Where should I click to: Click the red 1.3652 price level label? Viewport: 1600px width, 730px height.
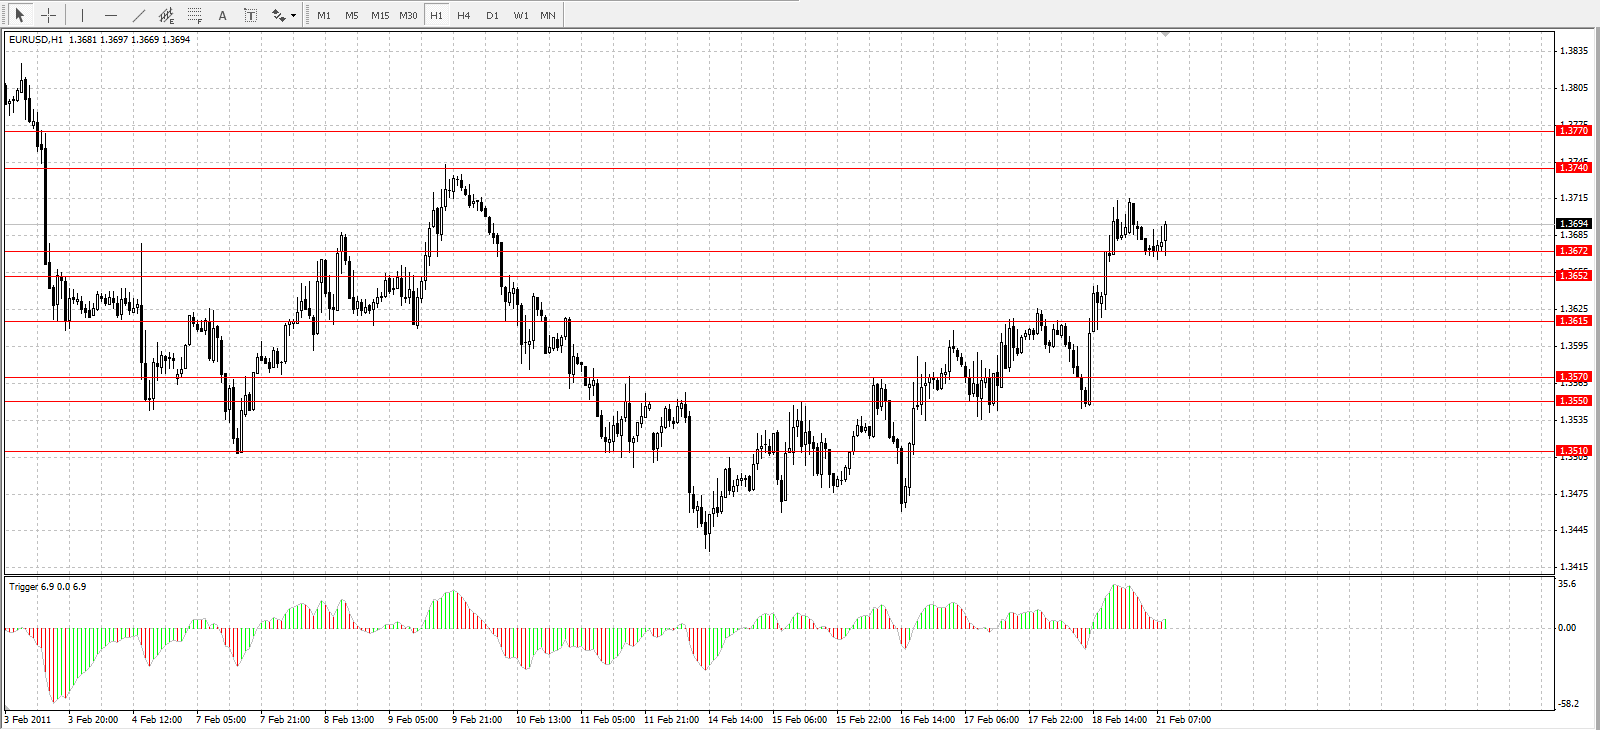tap(1574, 275)
